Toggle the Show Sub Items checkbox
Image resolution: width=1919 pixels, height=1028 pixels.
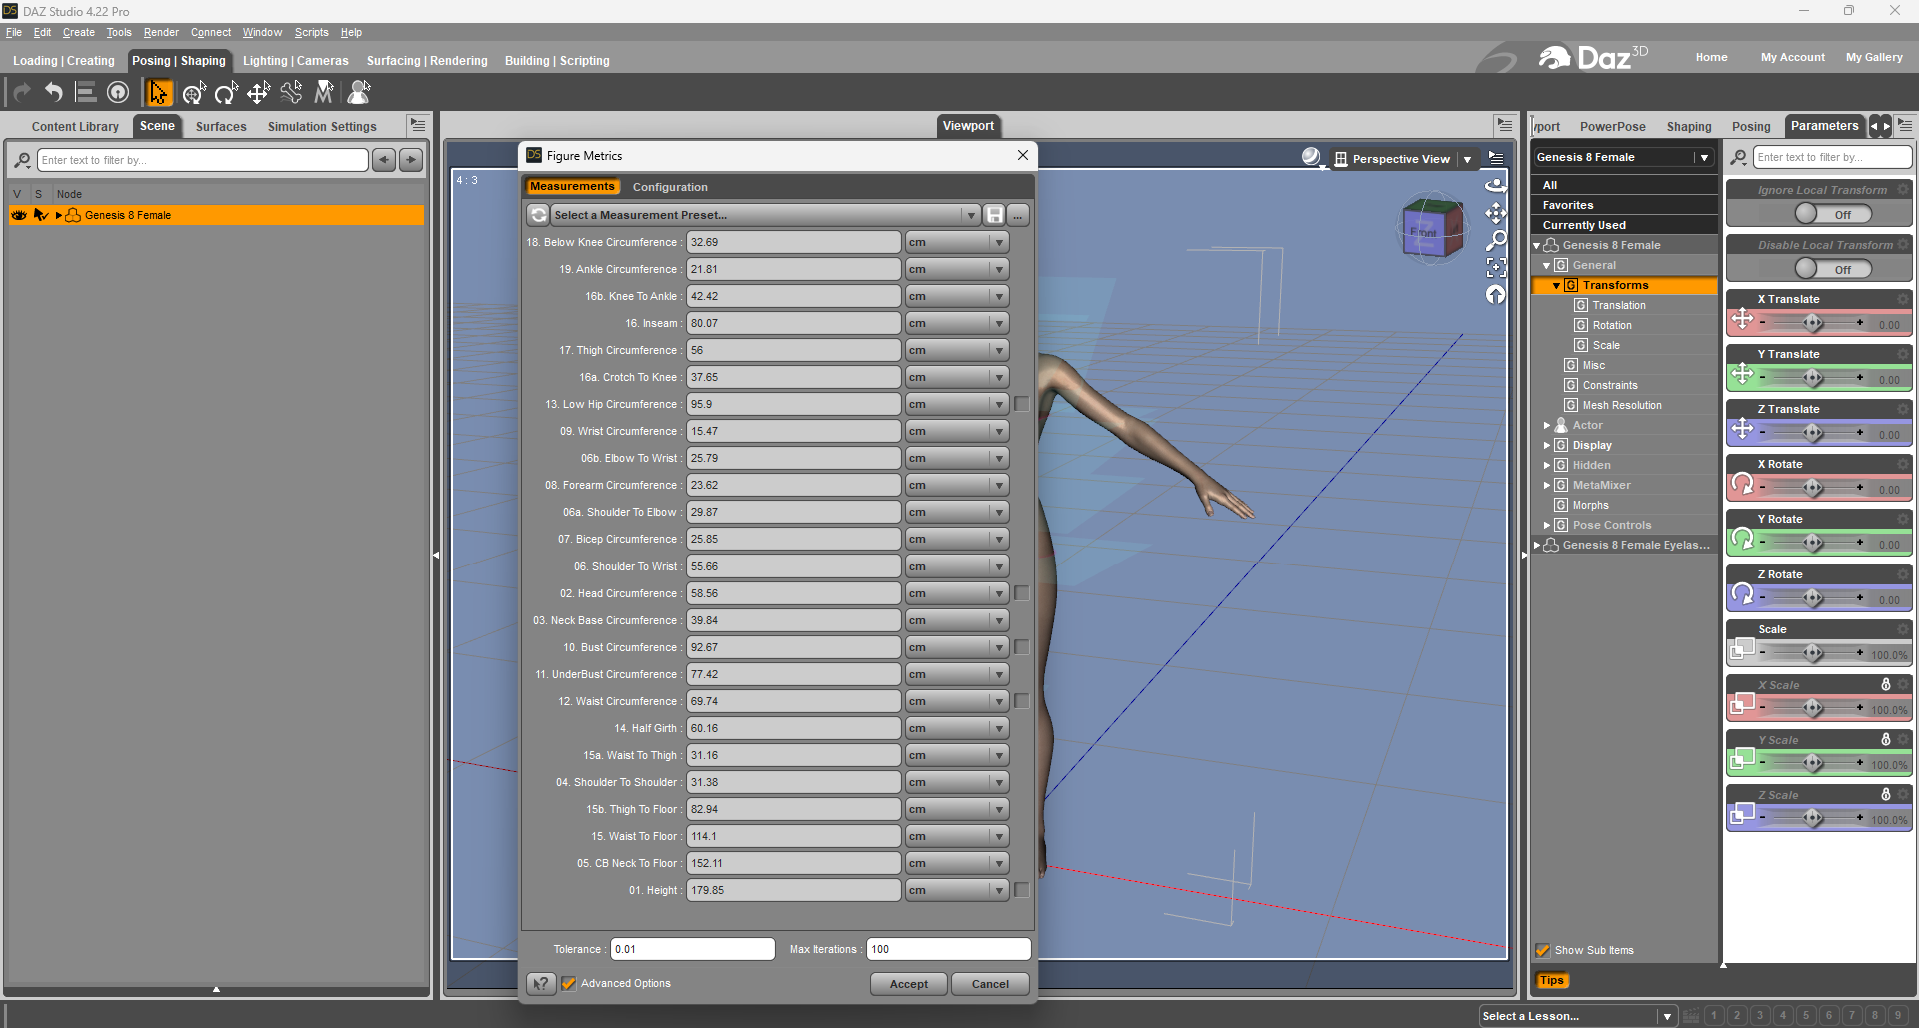[x=1543, y=950]
